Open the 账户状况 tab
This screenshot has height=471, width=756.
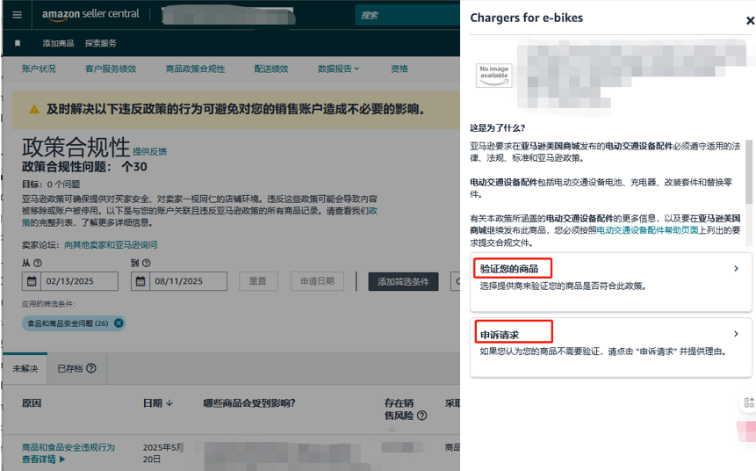(x=39, y=69)
